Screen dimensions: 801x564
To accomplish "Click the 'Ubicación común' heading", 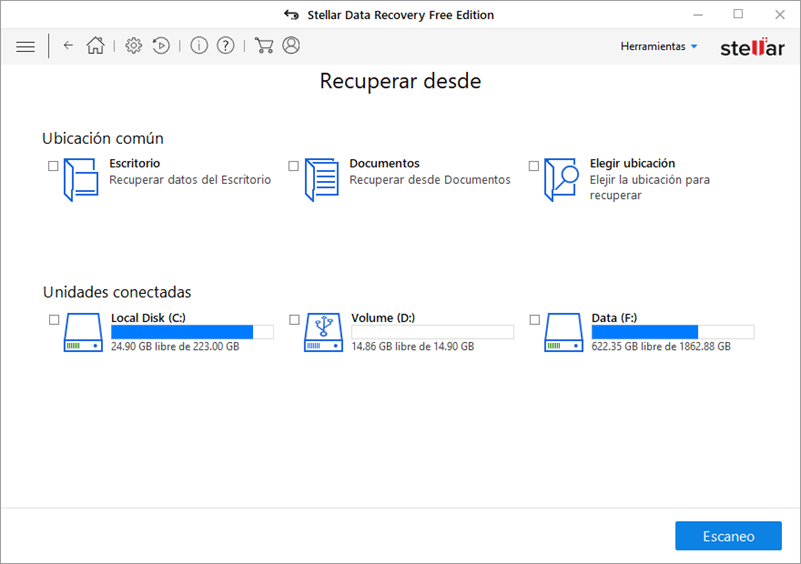I will coord(103,138).
